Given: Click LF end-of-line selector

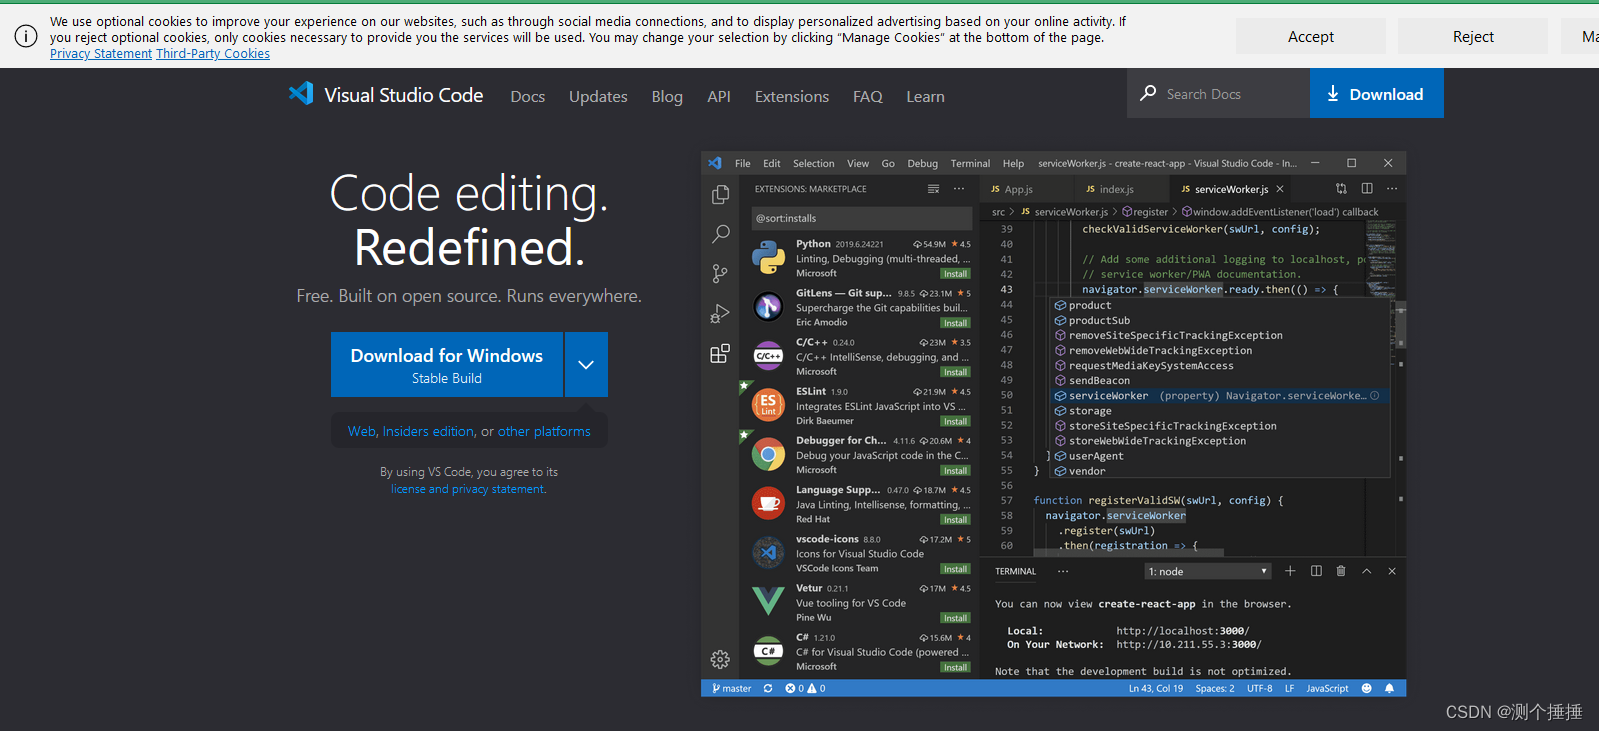Looking at the screenshot, I should click(1290, 688).
